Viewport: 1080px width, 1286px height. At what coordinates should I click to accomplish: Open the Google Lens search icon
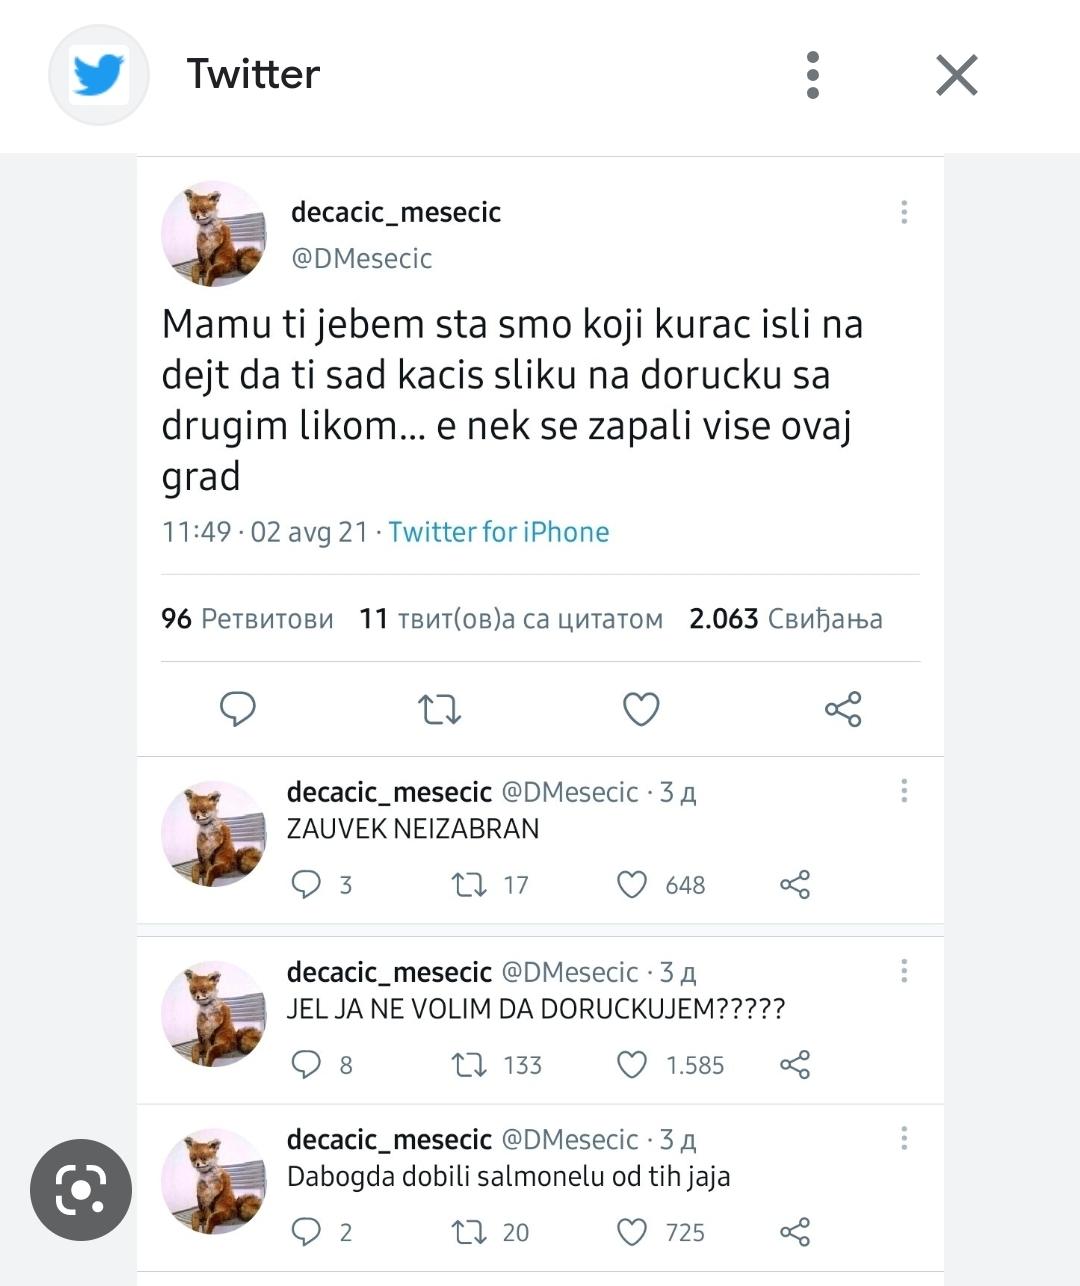[x=81, y=1189]
